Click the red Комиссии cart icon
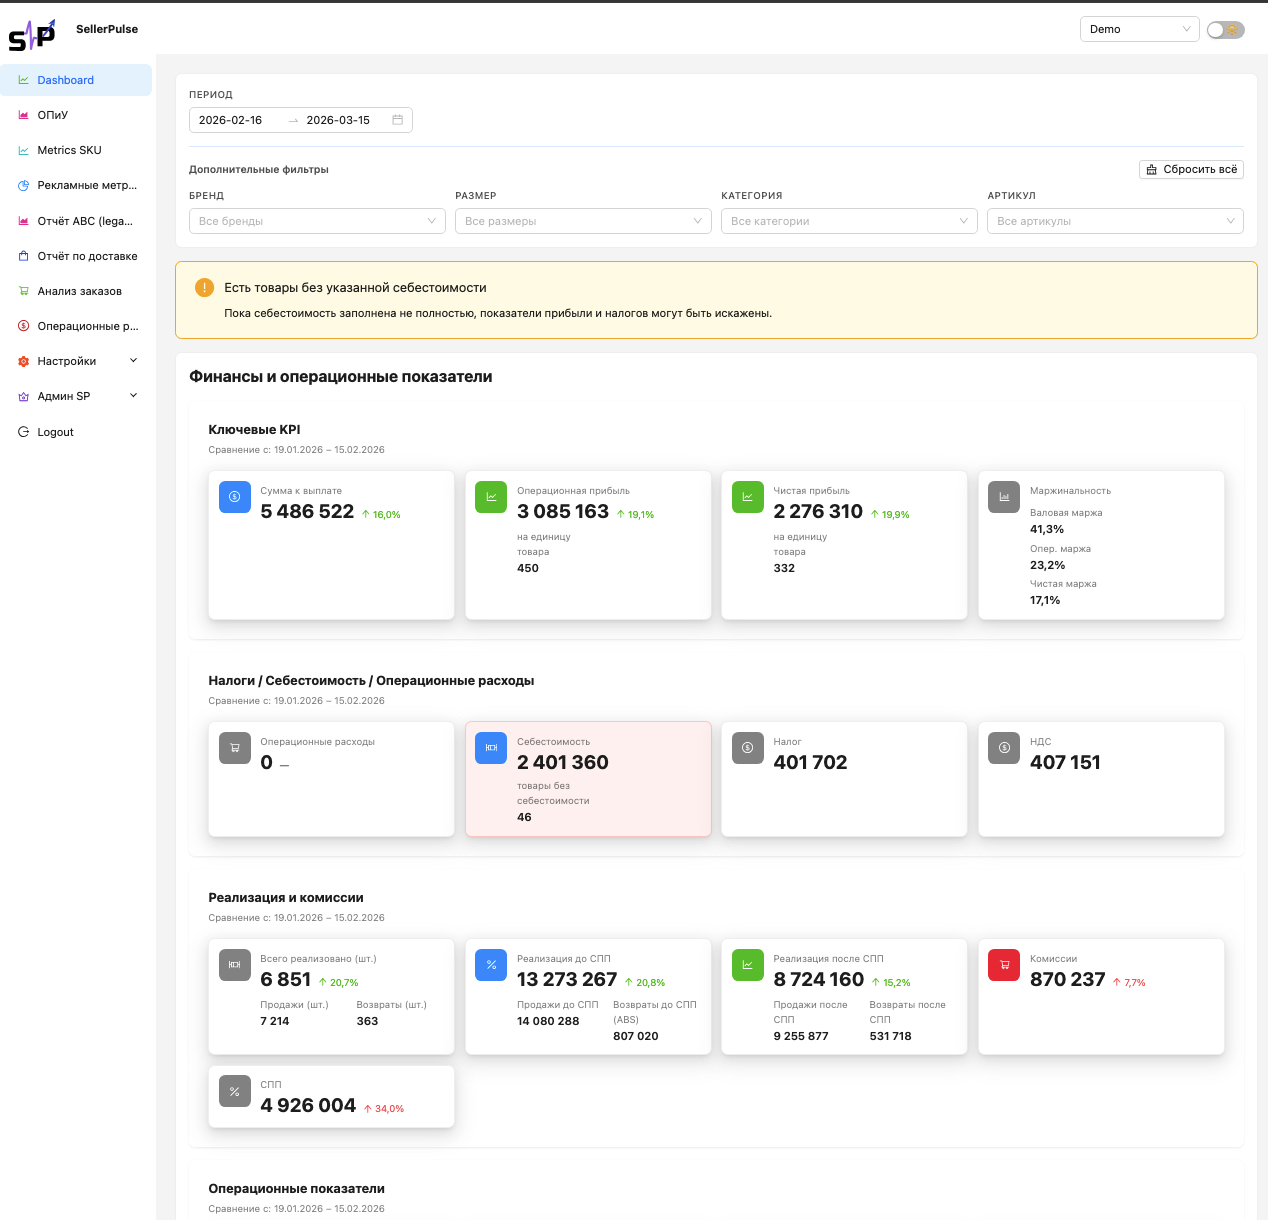Viewport: 1268px width, 1220px height. pyautogui.click(x=1004, y=965)
